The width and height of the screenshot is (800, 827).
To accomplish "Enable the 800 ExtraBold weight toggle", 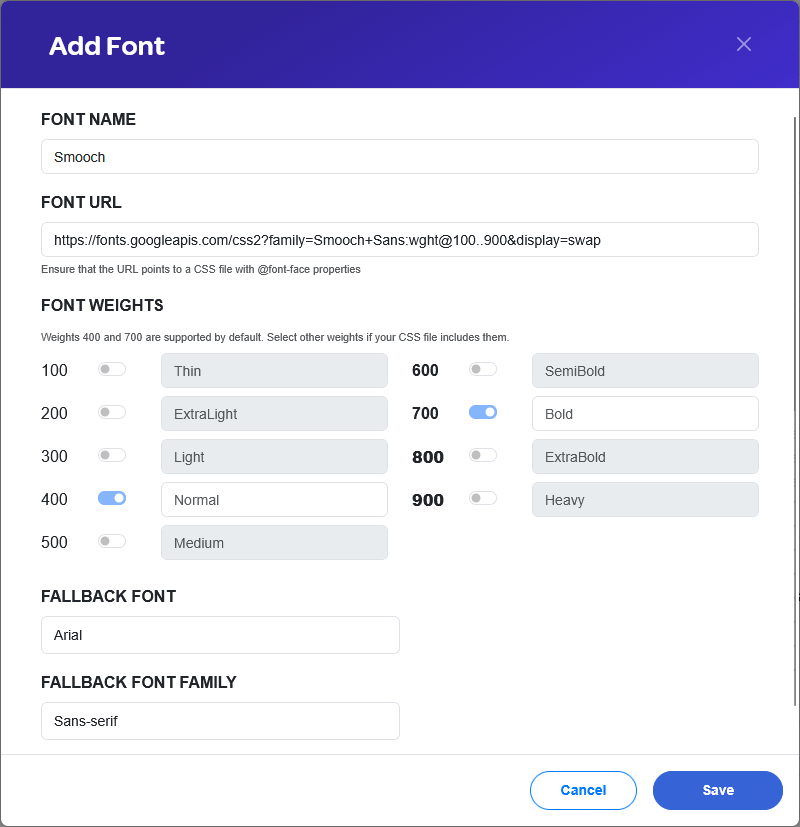I will click(x=483, y=455).
